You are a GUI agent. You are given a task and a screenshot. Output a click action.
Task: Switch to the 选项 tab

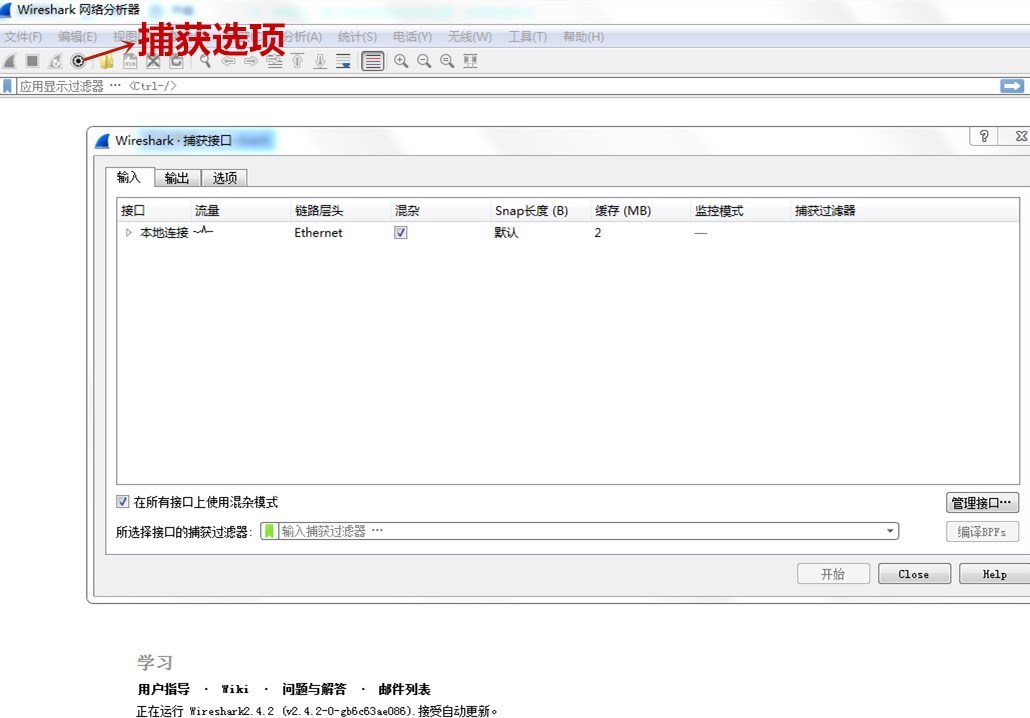tap(225, 178)
